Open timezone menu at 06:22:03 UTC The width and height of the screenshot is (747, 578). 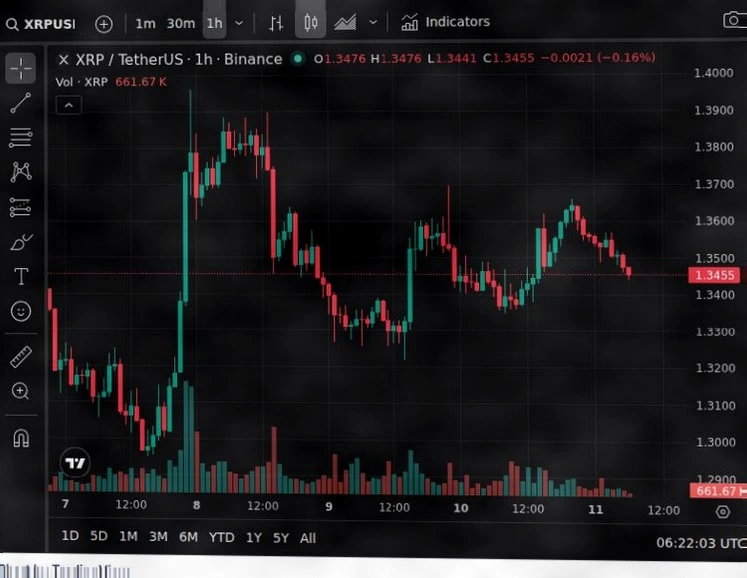pyautogui.click(x=701, y=543)
